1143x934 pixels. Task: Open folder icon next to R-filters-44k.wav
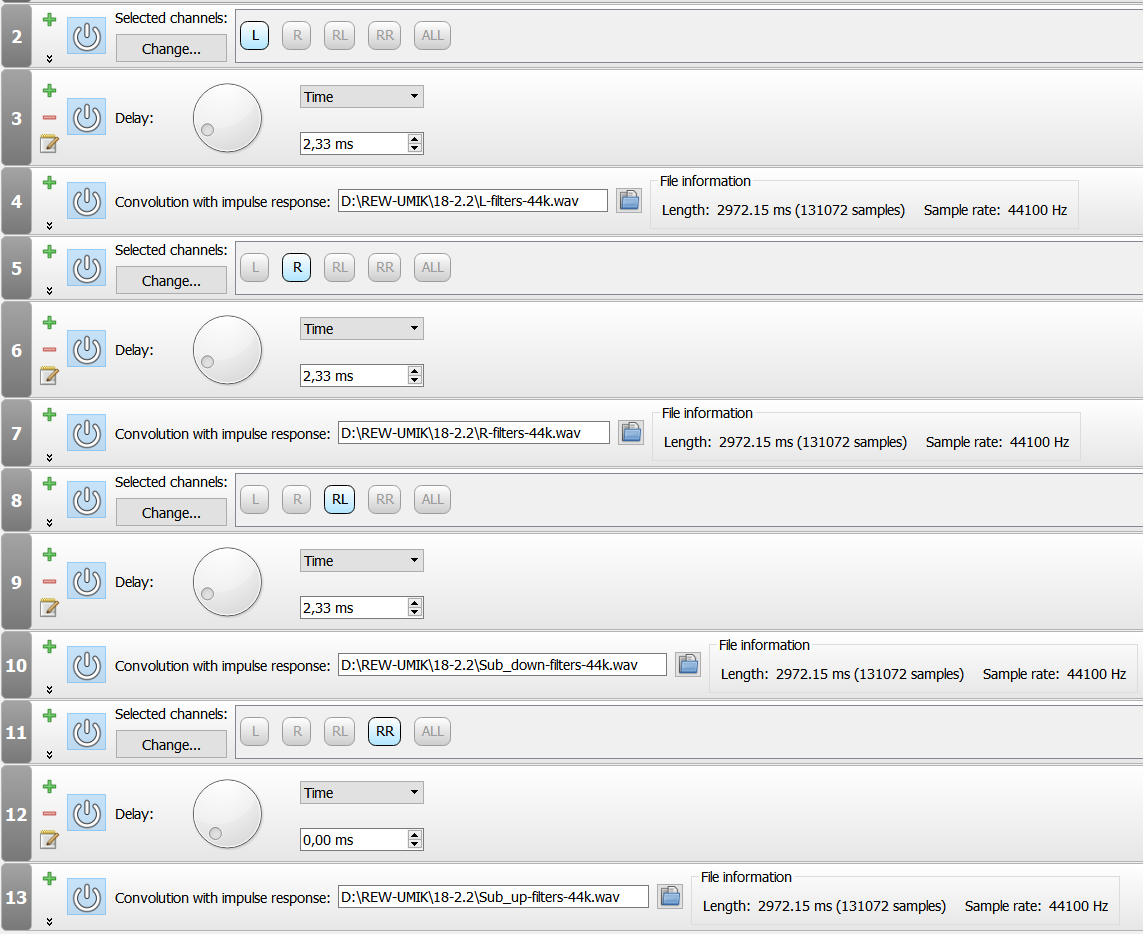tap(630, 433)
